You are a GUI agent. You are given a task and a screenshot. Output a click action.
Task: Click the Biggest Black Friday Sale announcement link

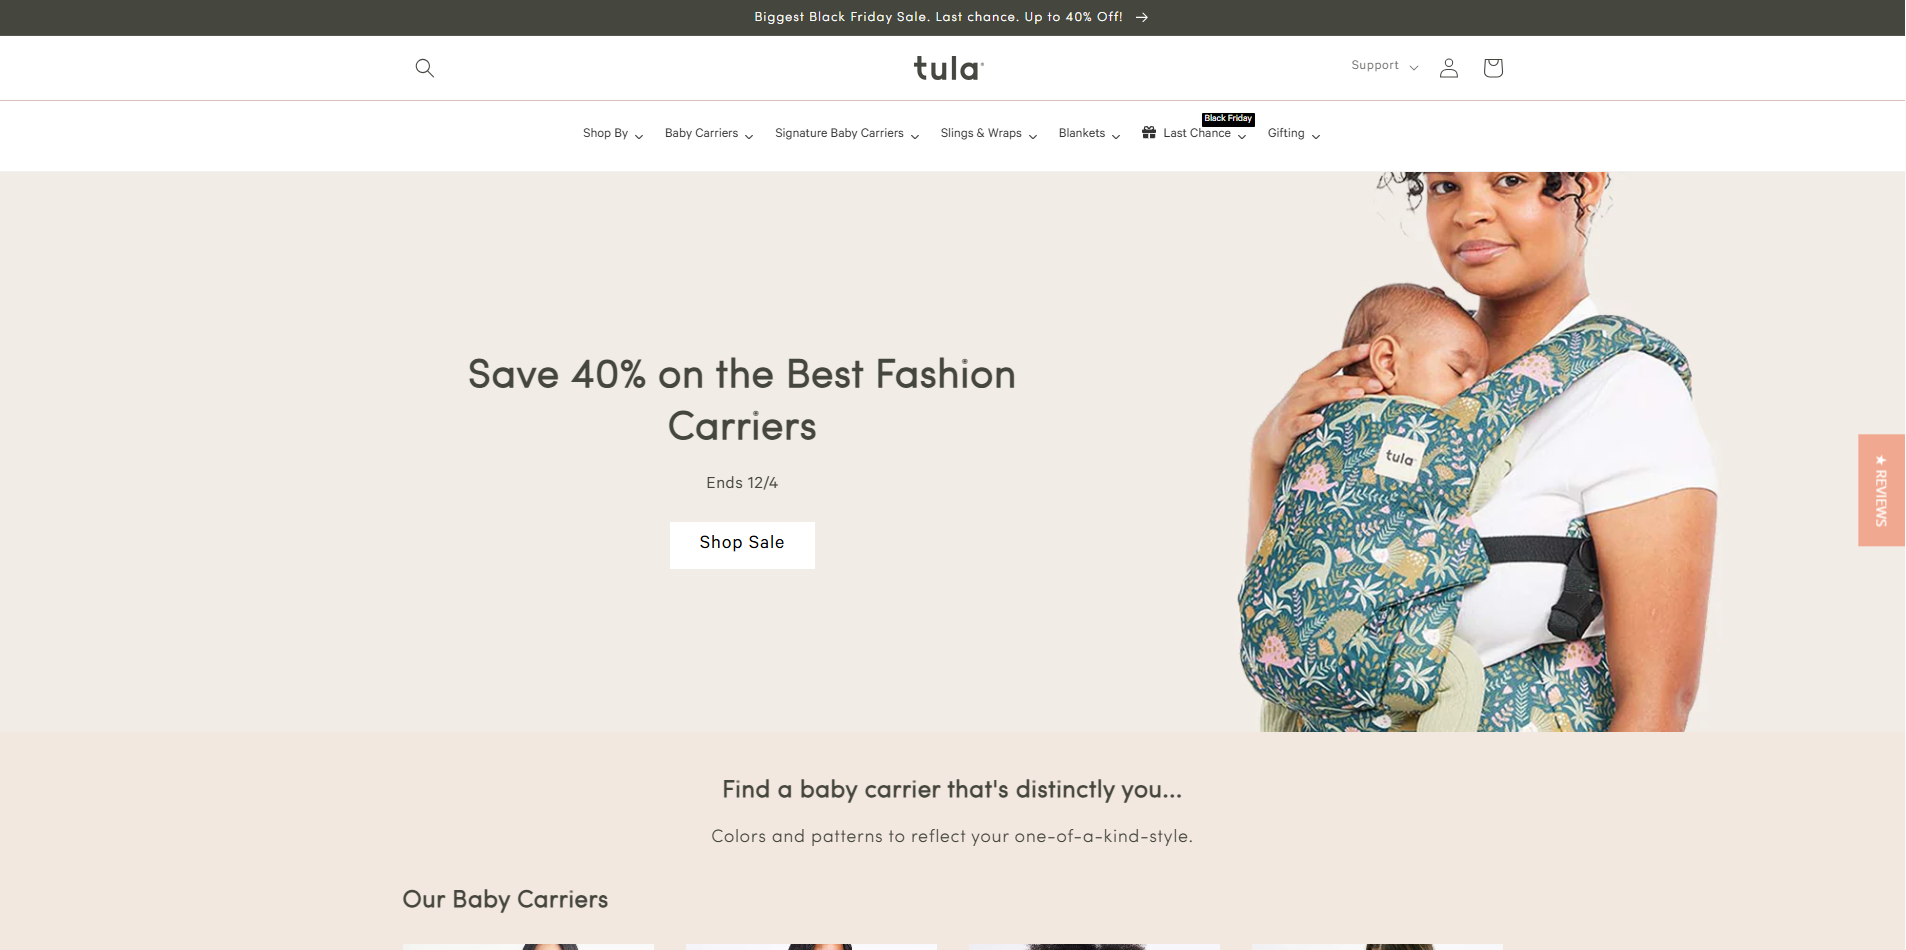(938, 17)
